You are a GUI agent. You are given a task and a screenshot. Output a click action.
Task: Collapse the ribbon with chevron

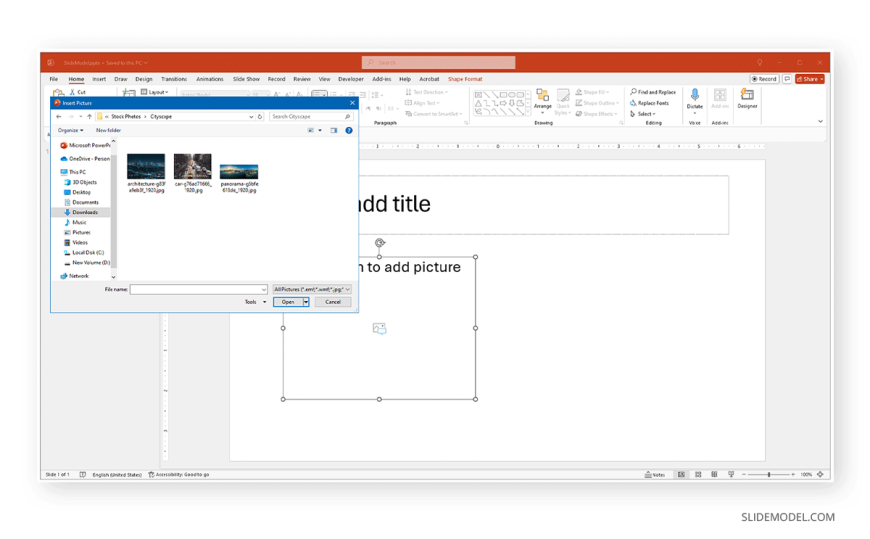tap(821, 122)
